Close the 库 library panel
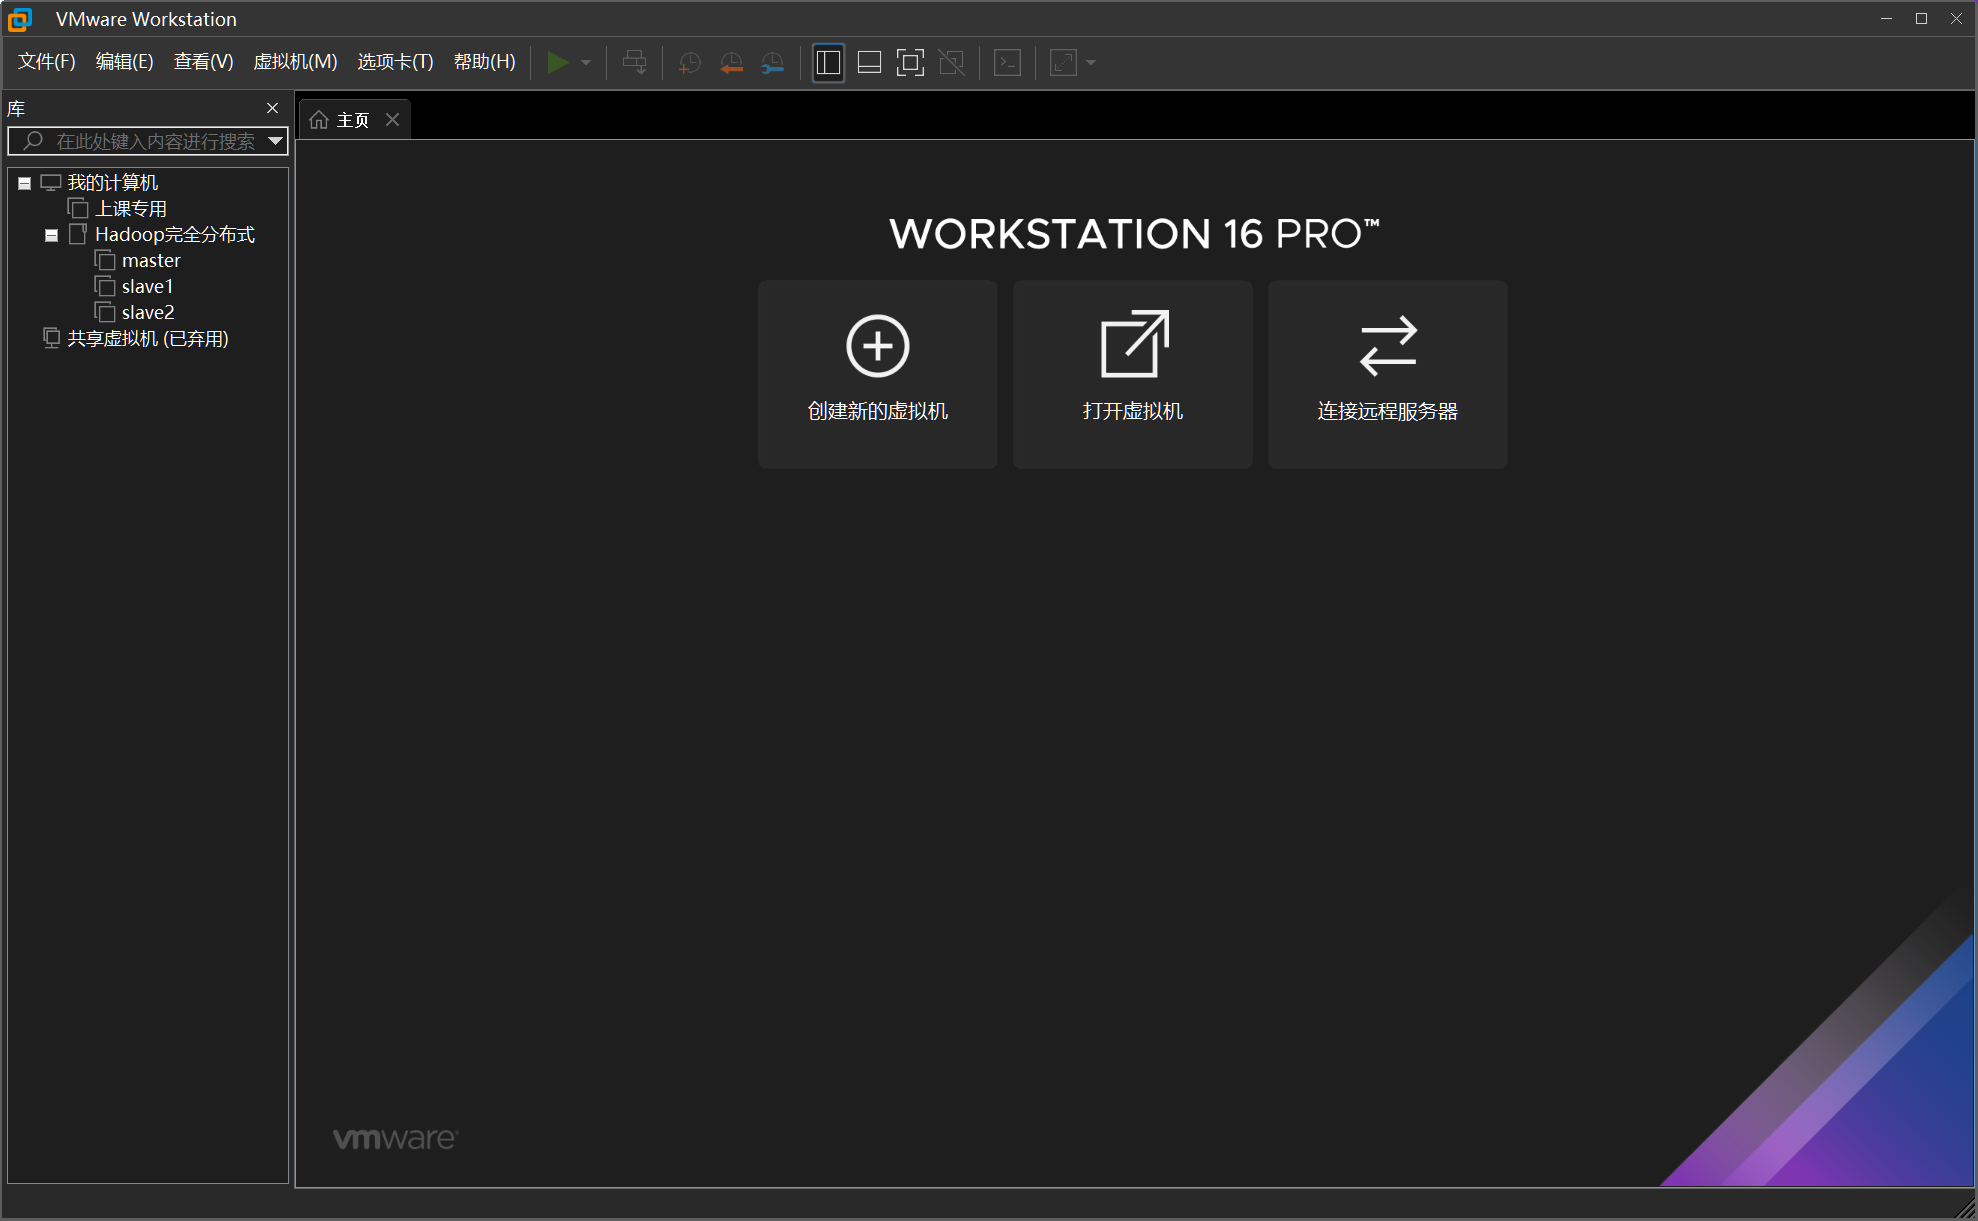The width and height of the screenshot is (1978, 1221). point(272,108)
